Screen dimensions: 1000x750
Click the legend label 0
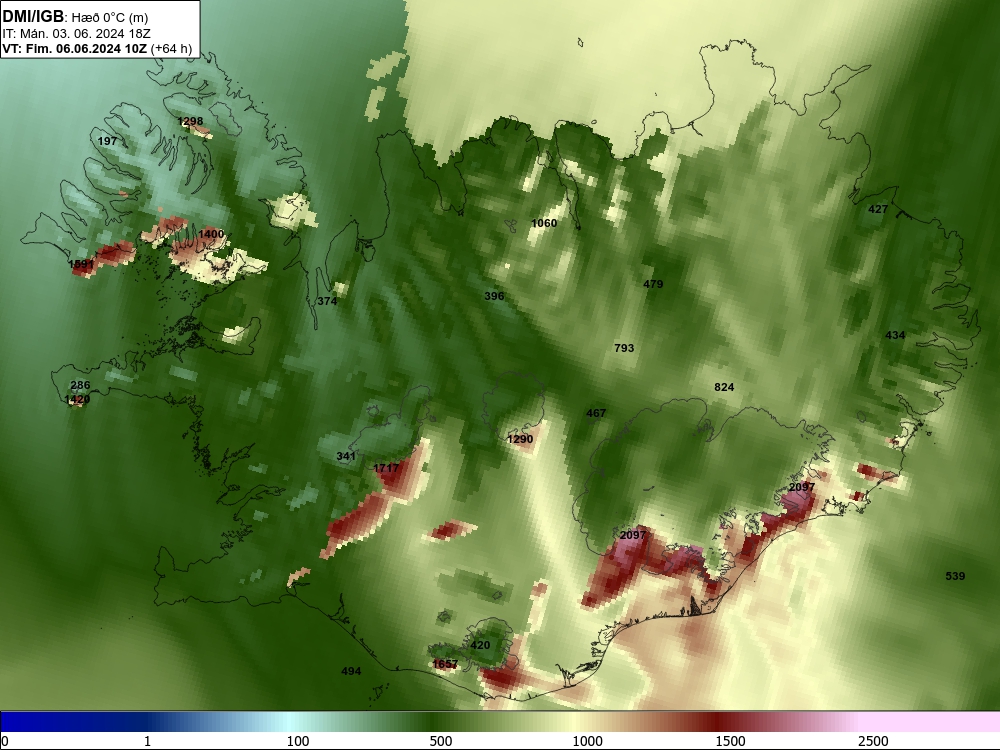(x=5, y=741)
